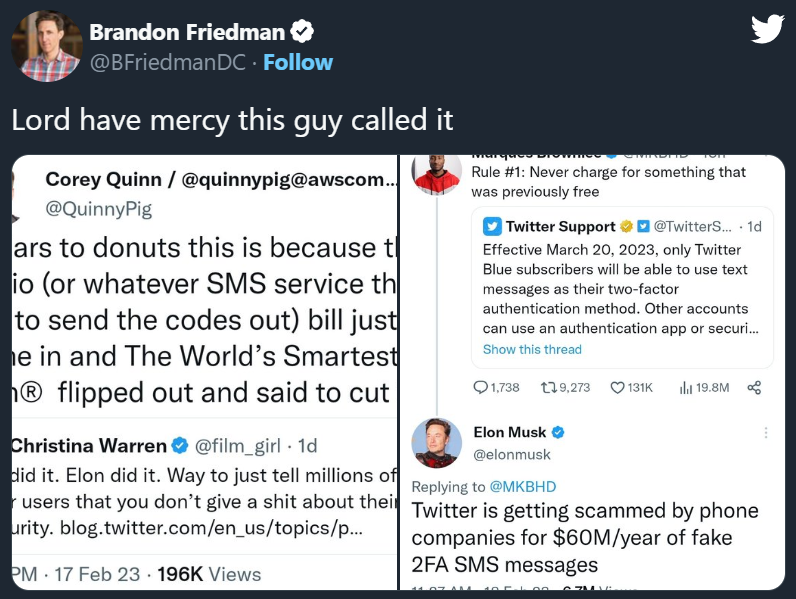This screenshot has width=796, height=599.
Task: Click Brandon Friedman's profile photo
Action: pyautogui.click(x=46, y=47)
